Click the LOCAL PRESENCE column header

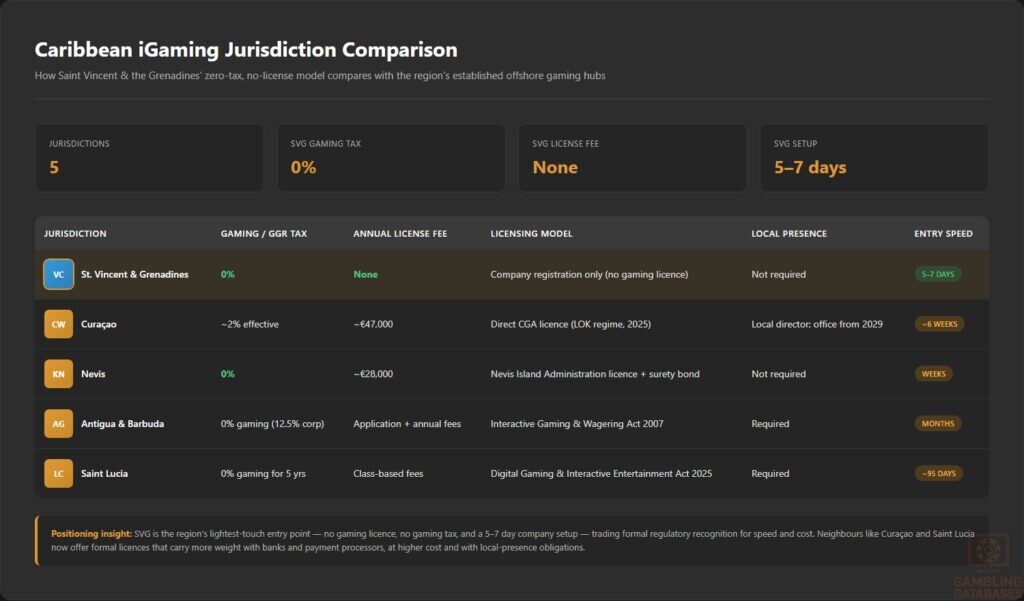click(x=789, y=233)
